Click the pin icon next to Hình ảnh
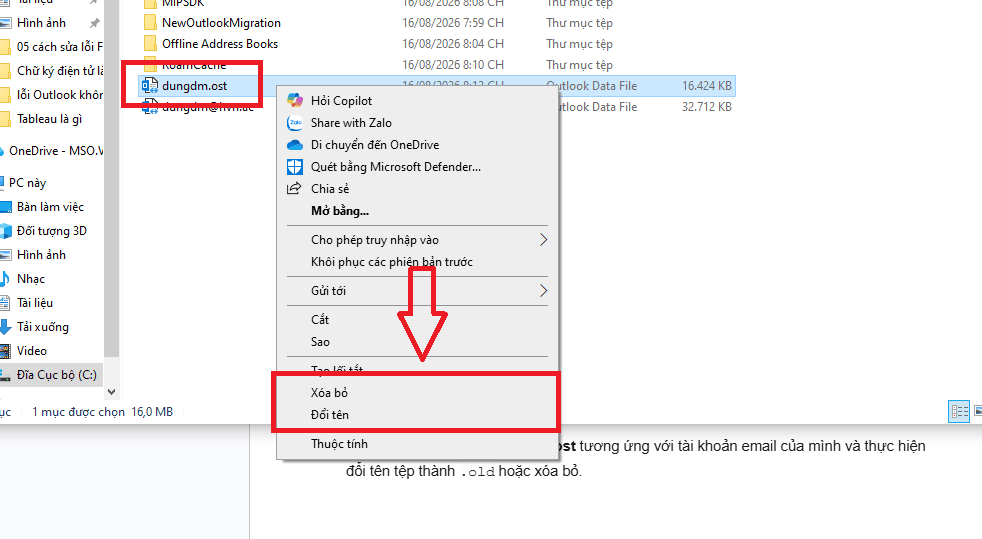Viewport: 982px width, 539px height. click(95, 23)
